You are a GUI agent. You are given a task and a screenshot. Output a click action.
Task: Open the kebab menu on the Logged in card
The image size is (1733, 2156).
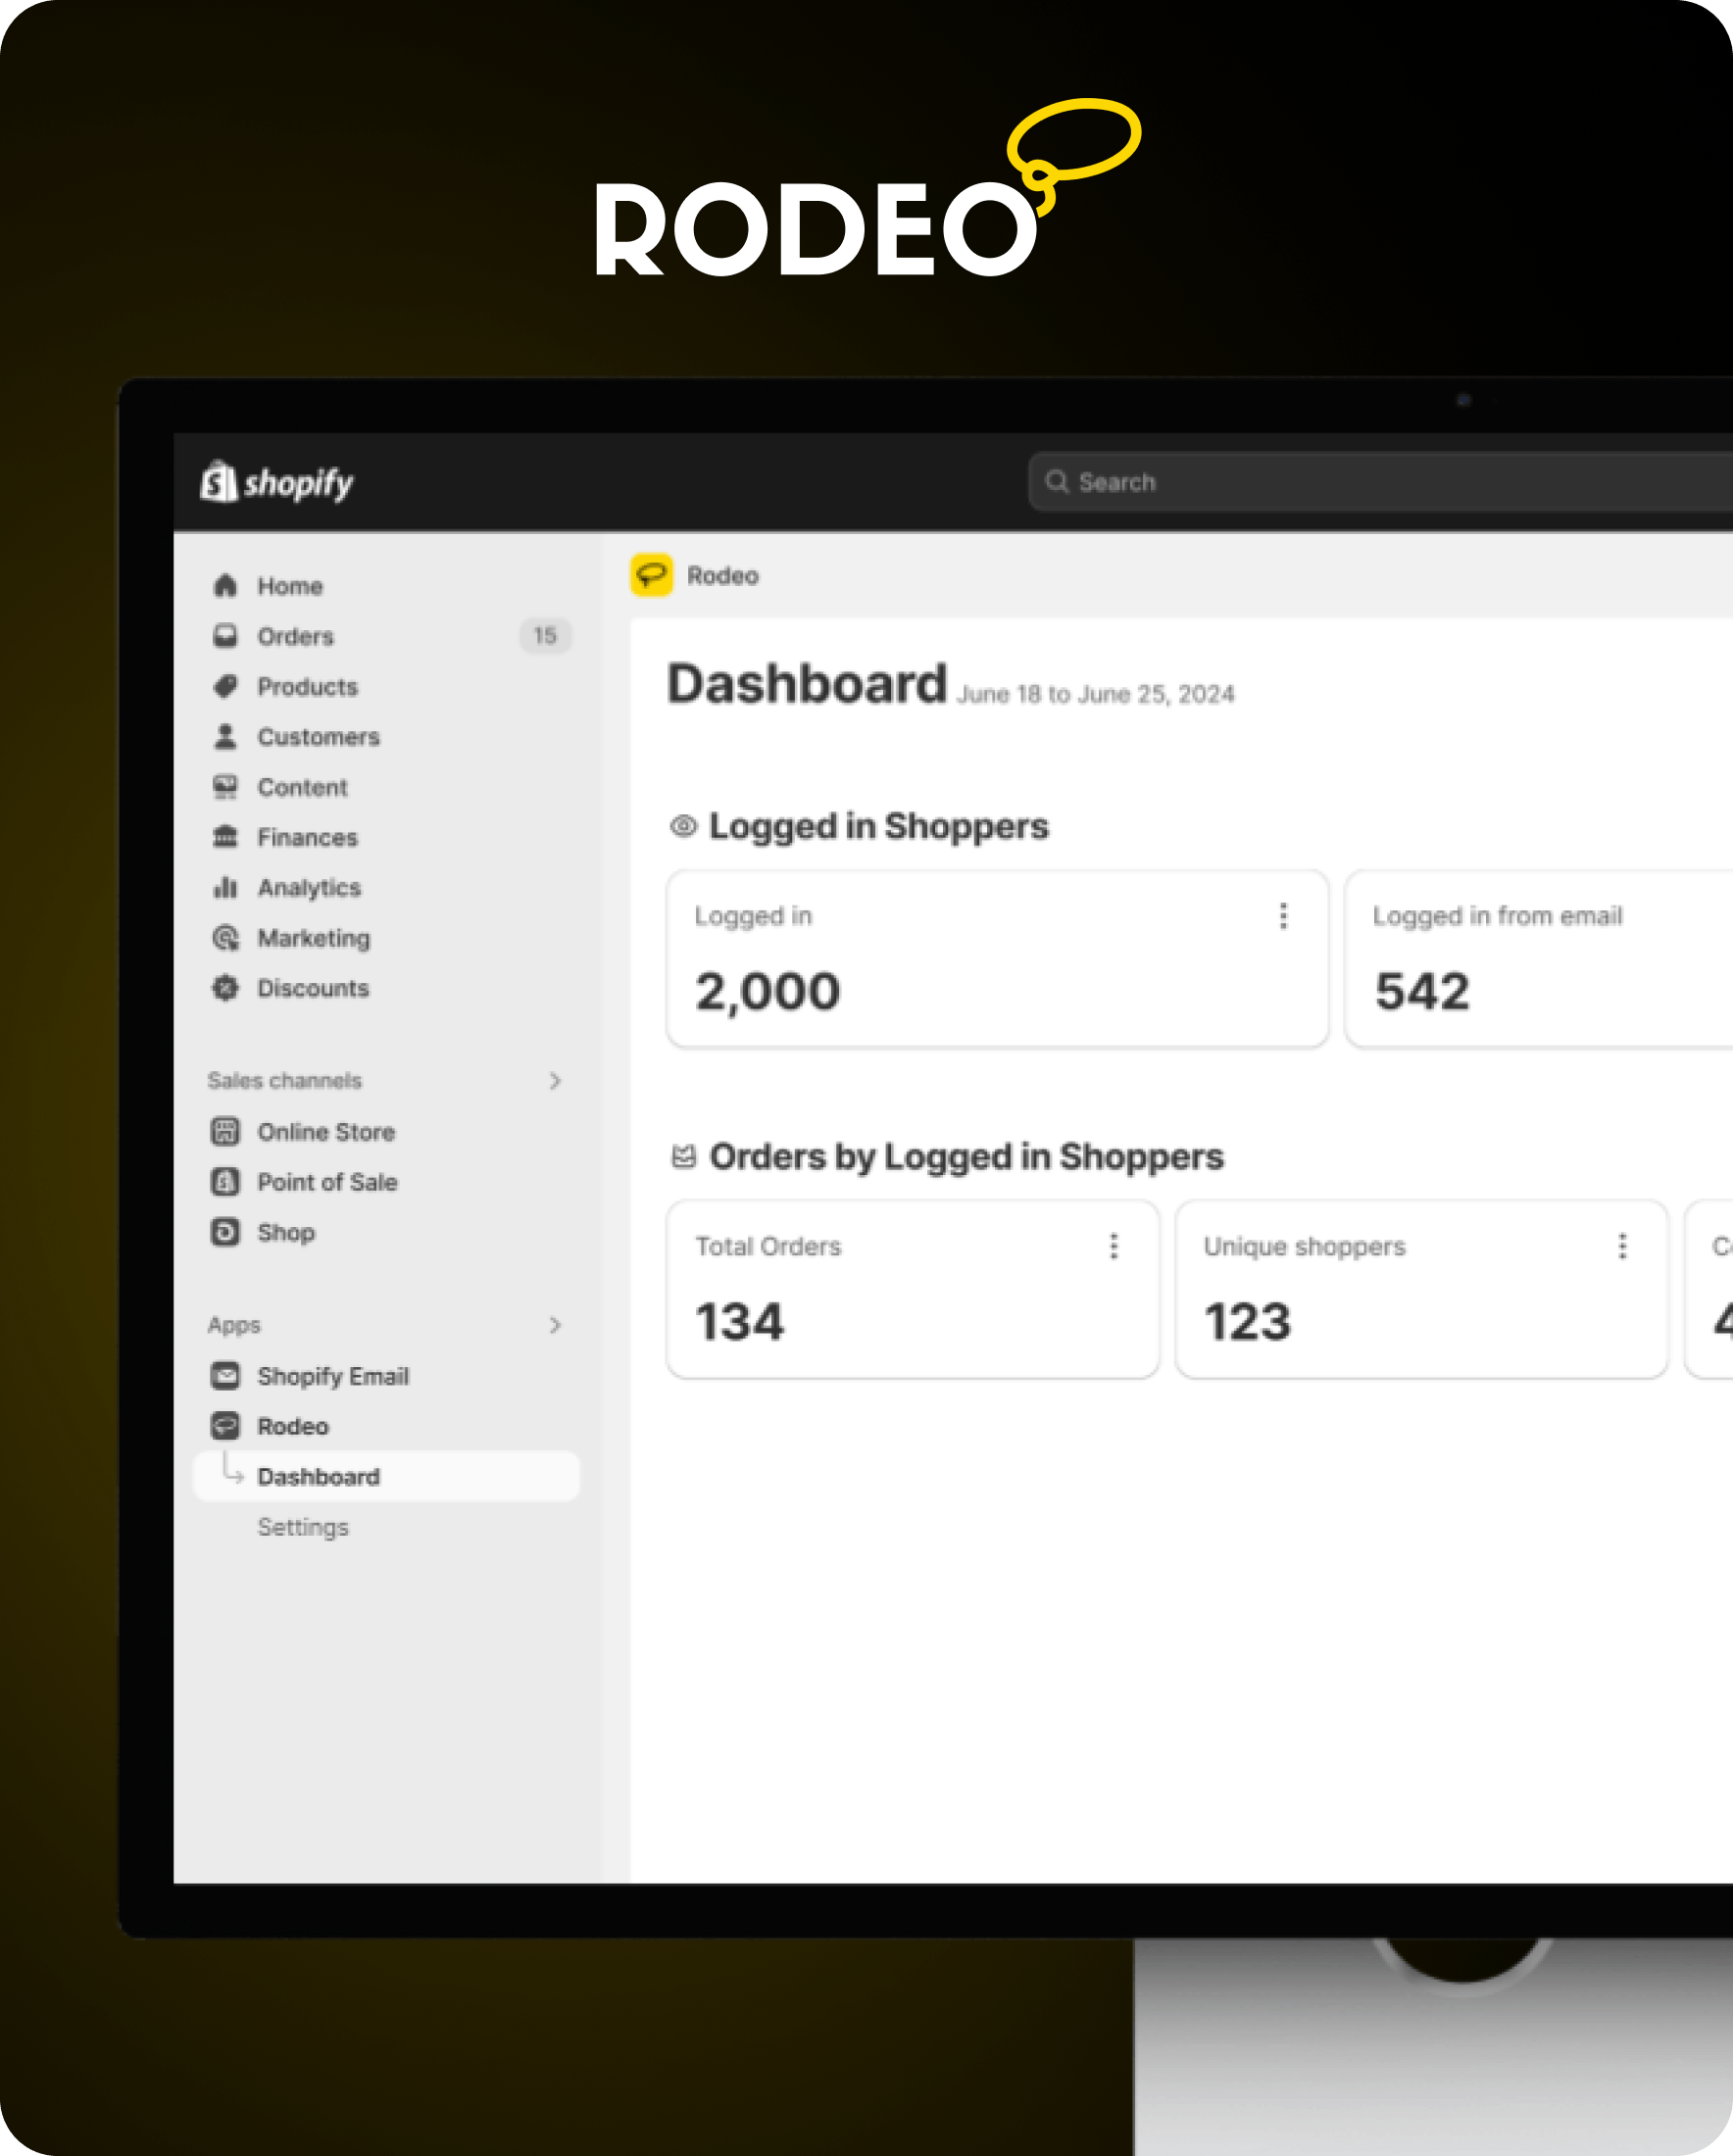pos(1283,915)
